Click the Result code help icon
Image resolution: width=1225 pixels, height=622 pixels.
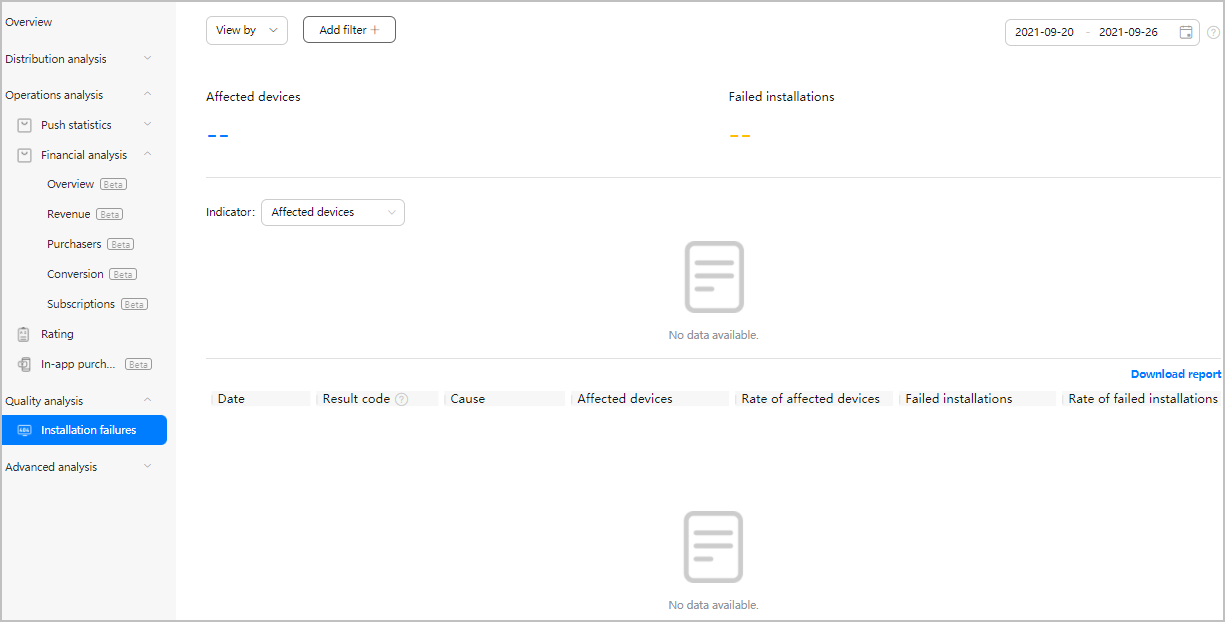(402, 398)
